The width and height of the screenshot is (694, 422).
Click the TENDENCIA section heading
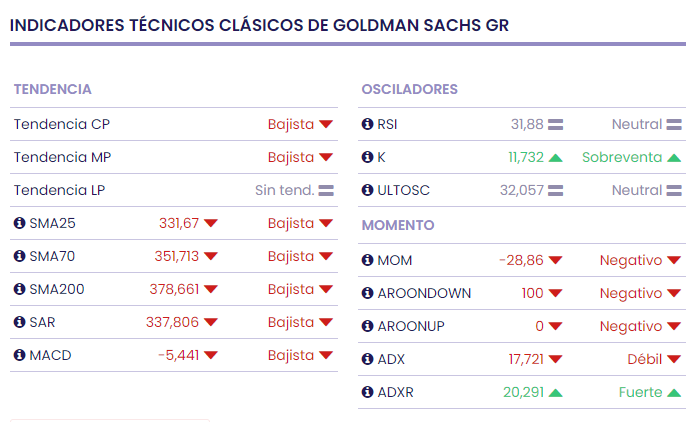(x=52, y=89)
